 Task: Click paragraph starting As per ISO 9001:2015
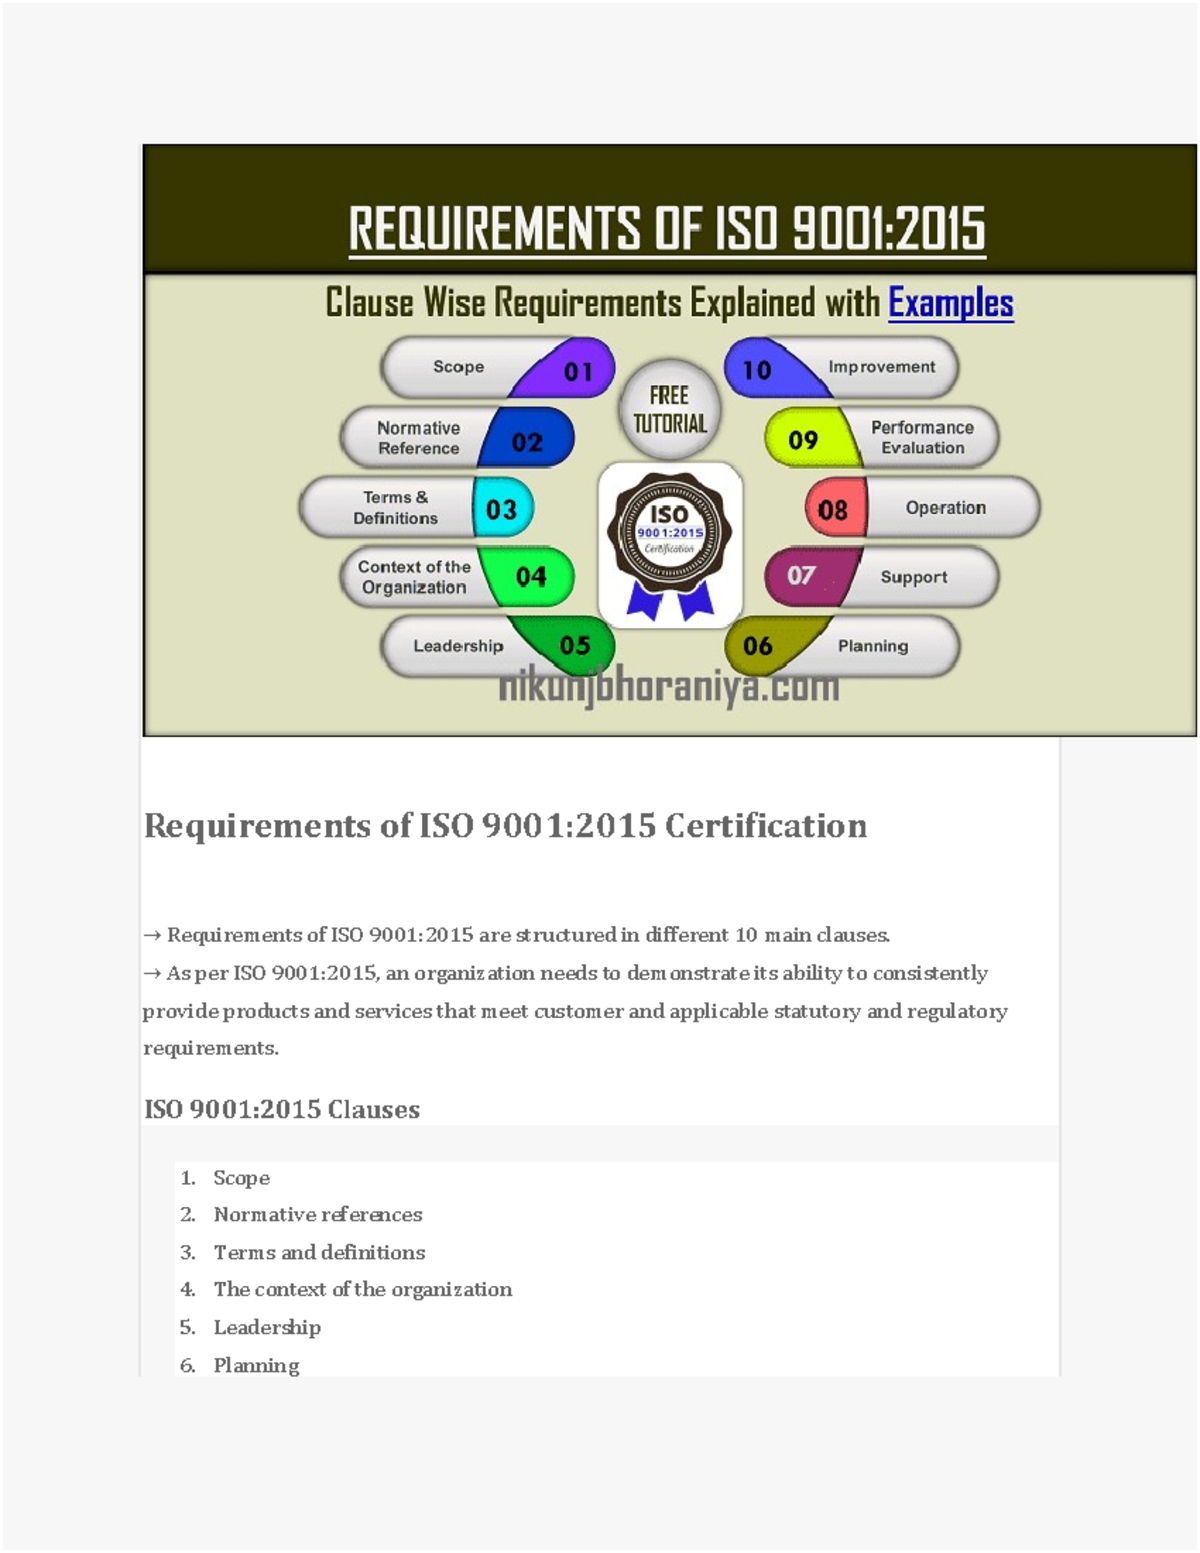575,1010
